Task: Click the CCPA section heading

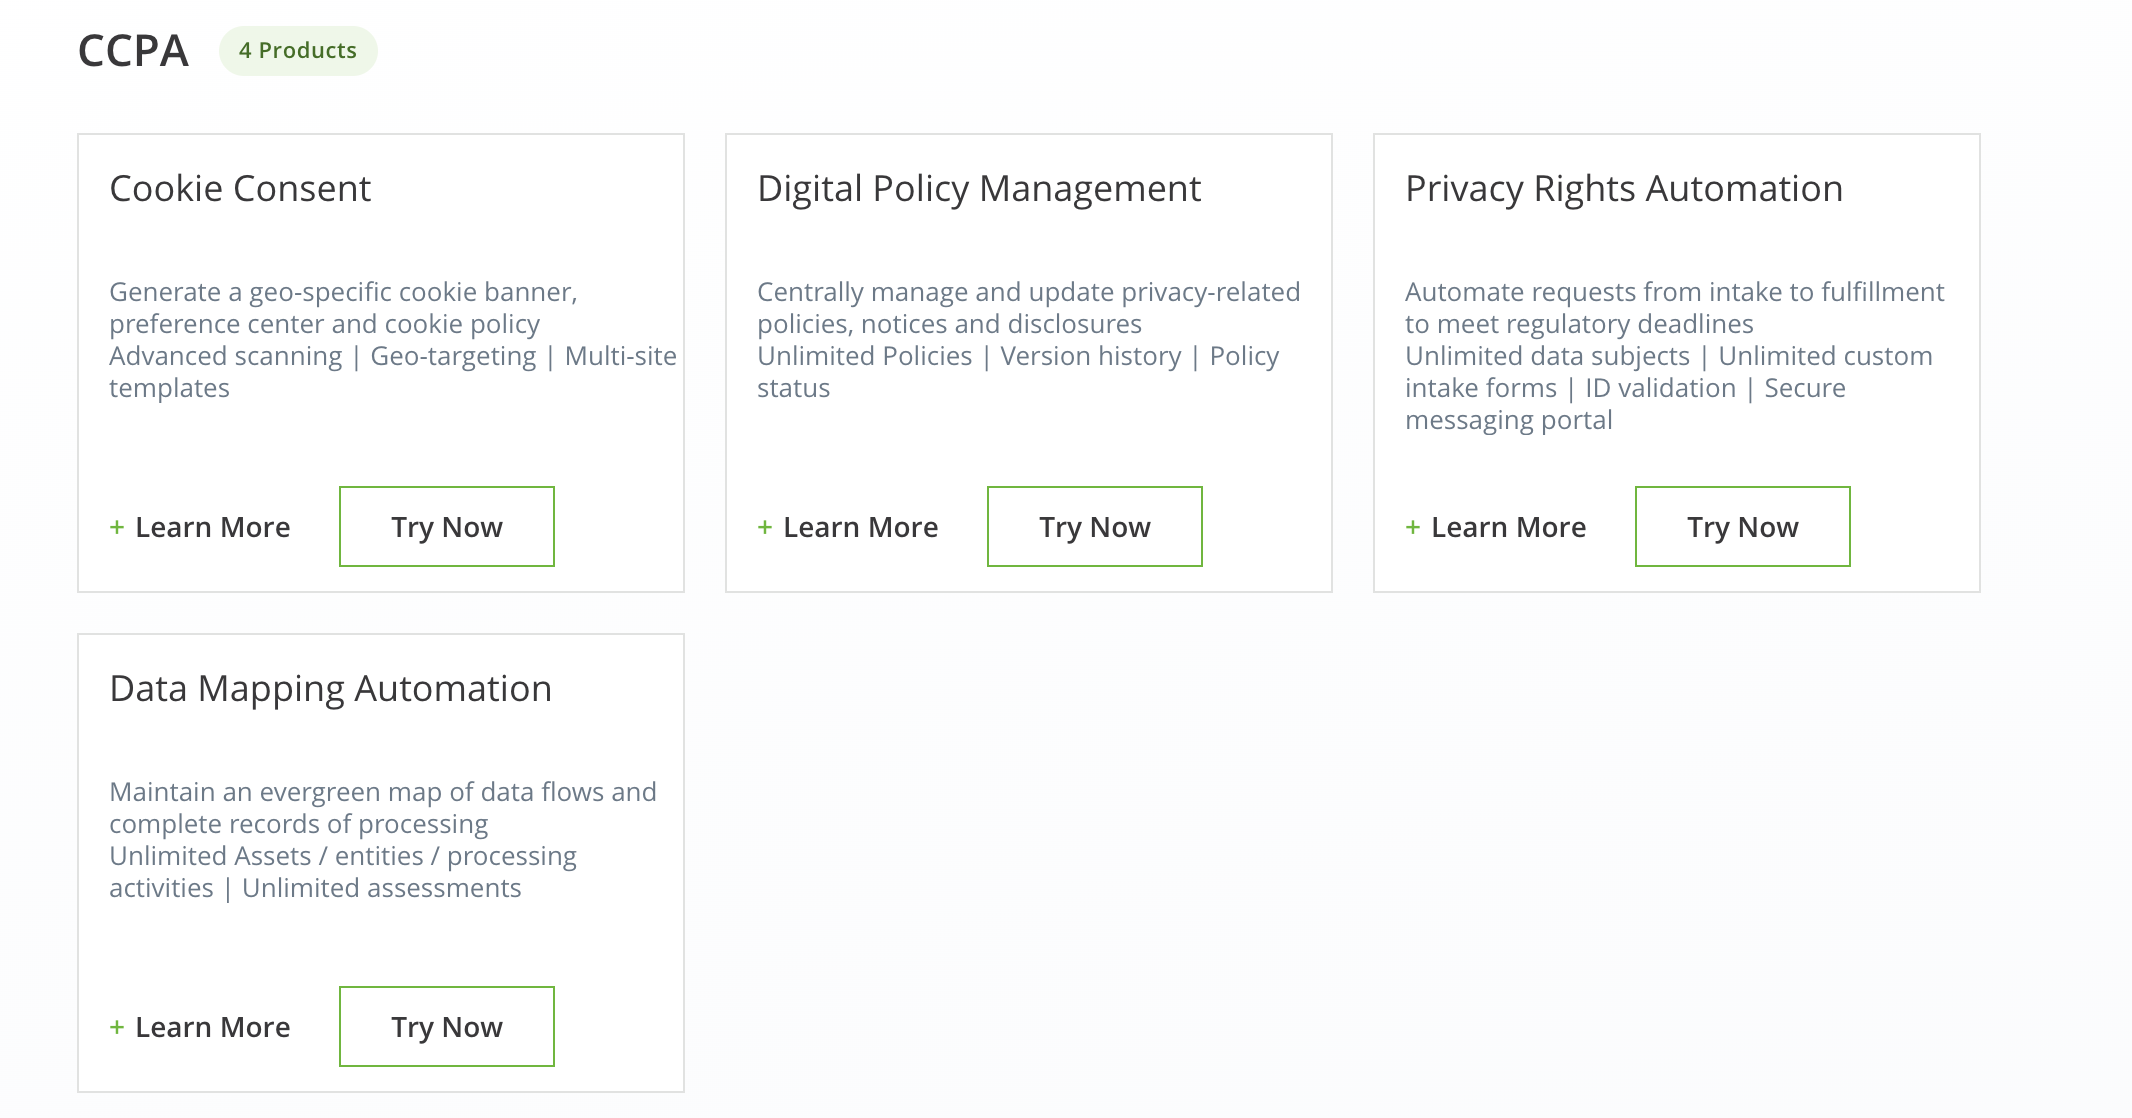Action: [133, 51]
